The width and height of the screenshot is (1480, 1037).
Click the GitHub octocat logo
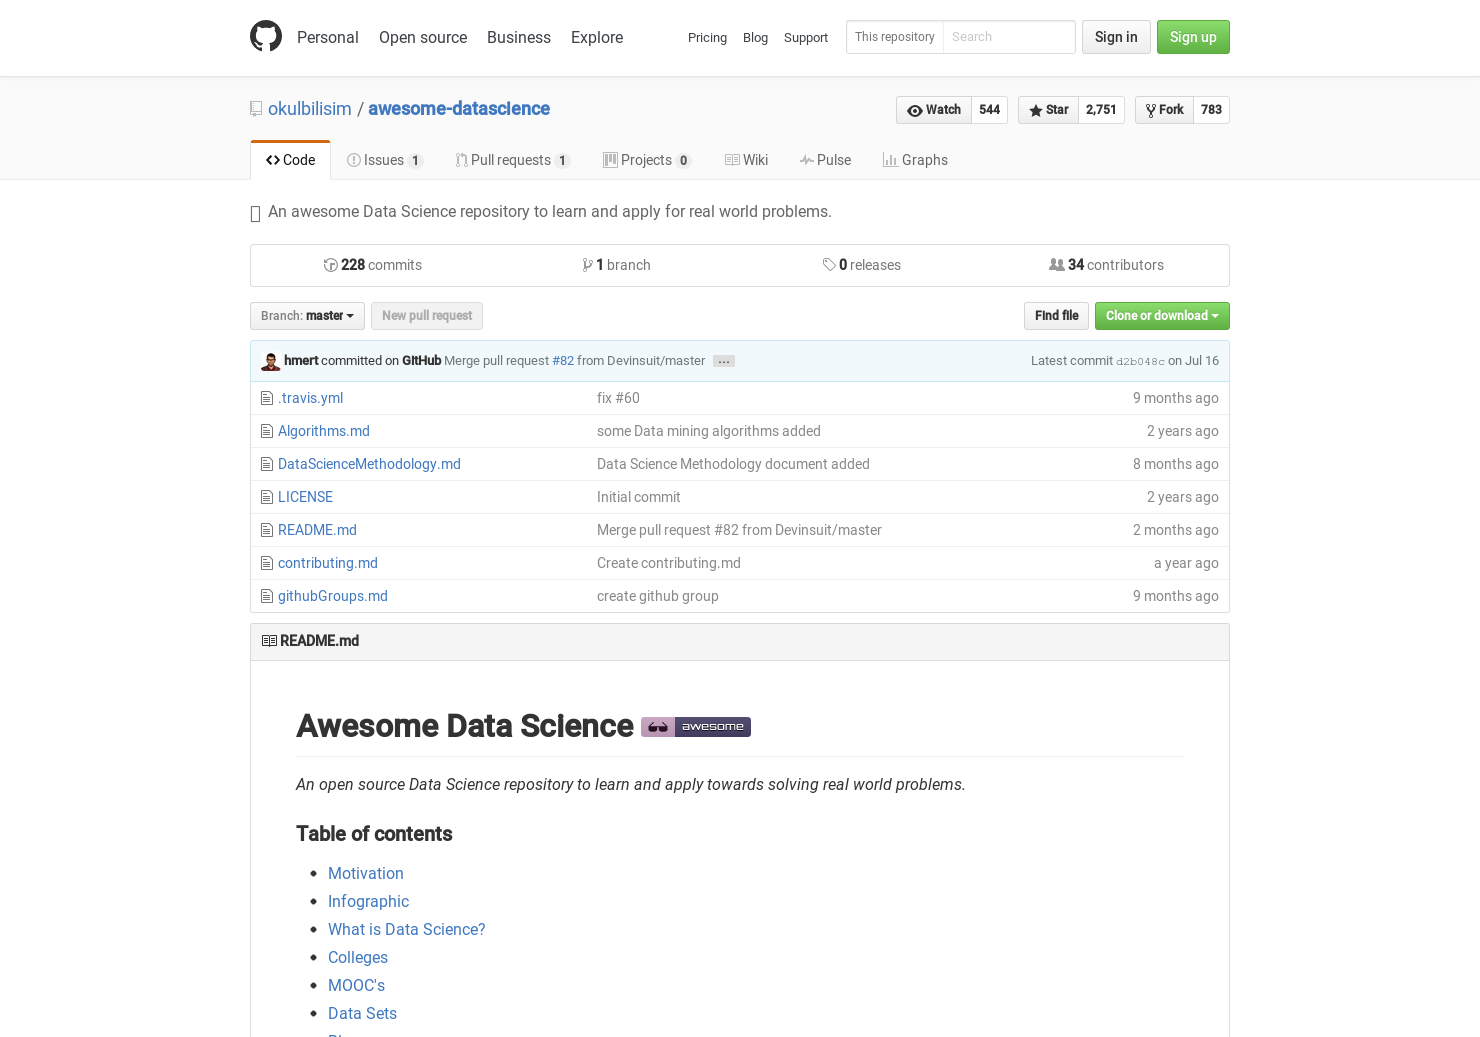266,36
